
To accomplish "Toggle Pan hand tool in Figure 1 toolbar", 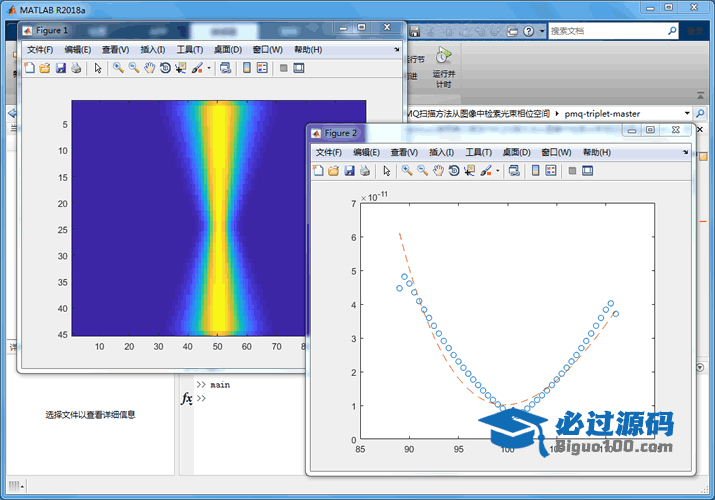I will [x=149, y=68].
